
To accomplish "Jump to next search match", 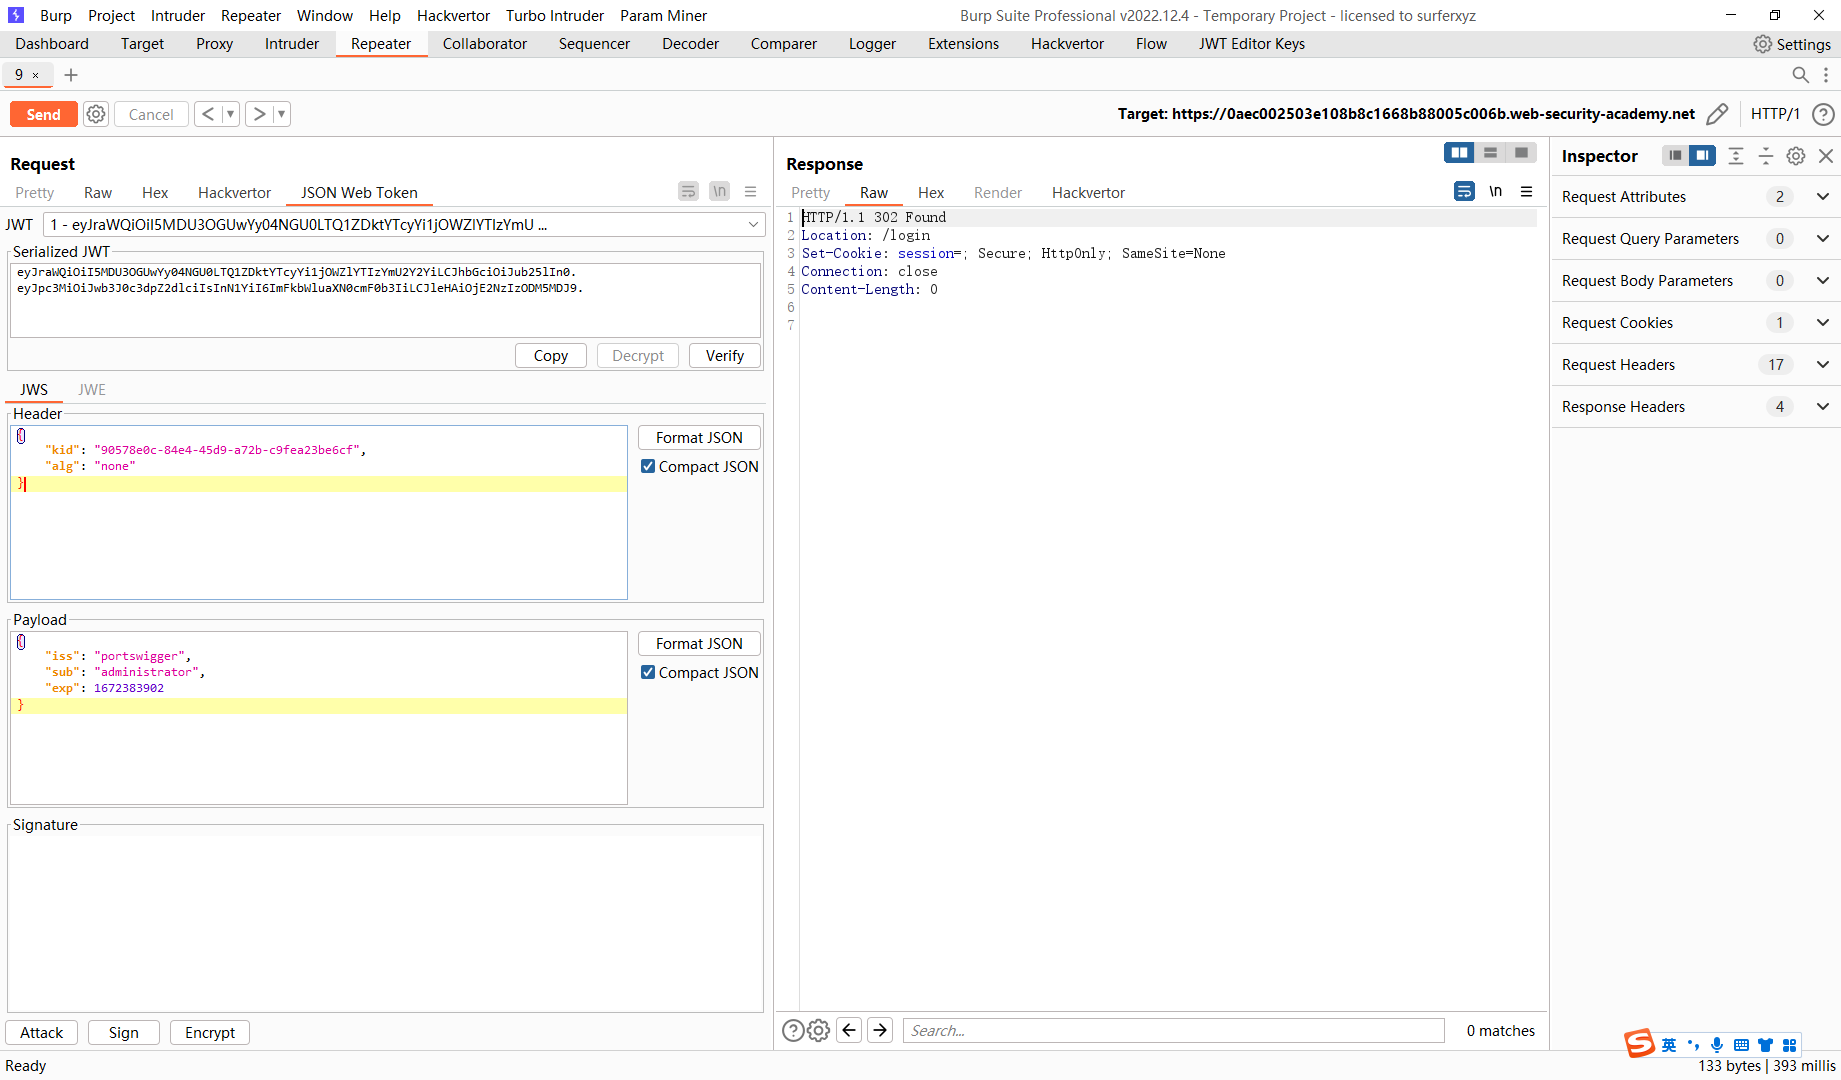I will point(880,1030).
